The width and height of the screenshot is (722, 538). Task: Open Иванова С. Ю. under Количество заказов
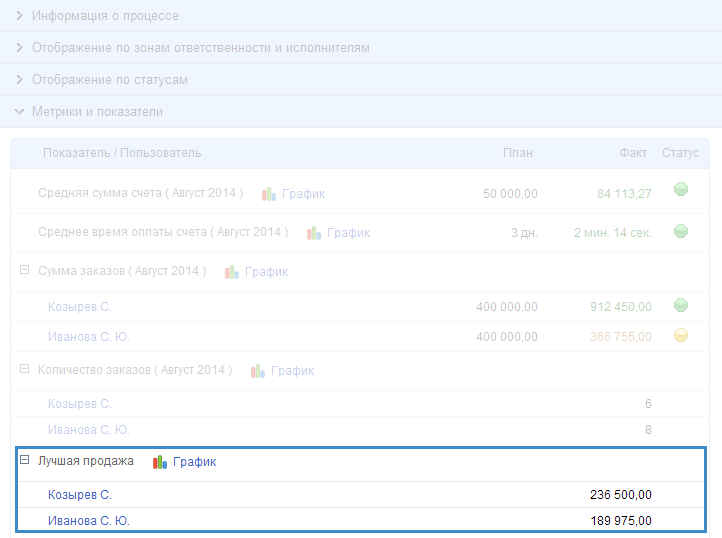click(89, 430)
